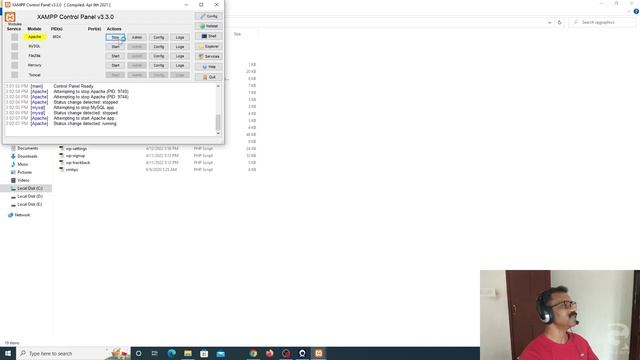Screen dimensions: 640x360
Task: Open Mail app from the taskbar
Action: (220, 353)
